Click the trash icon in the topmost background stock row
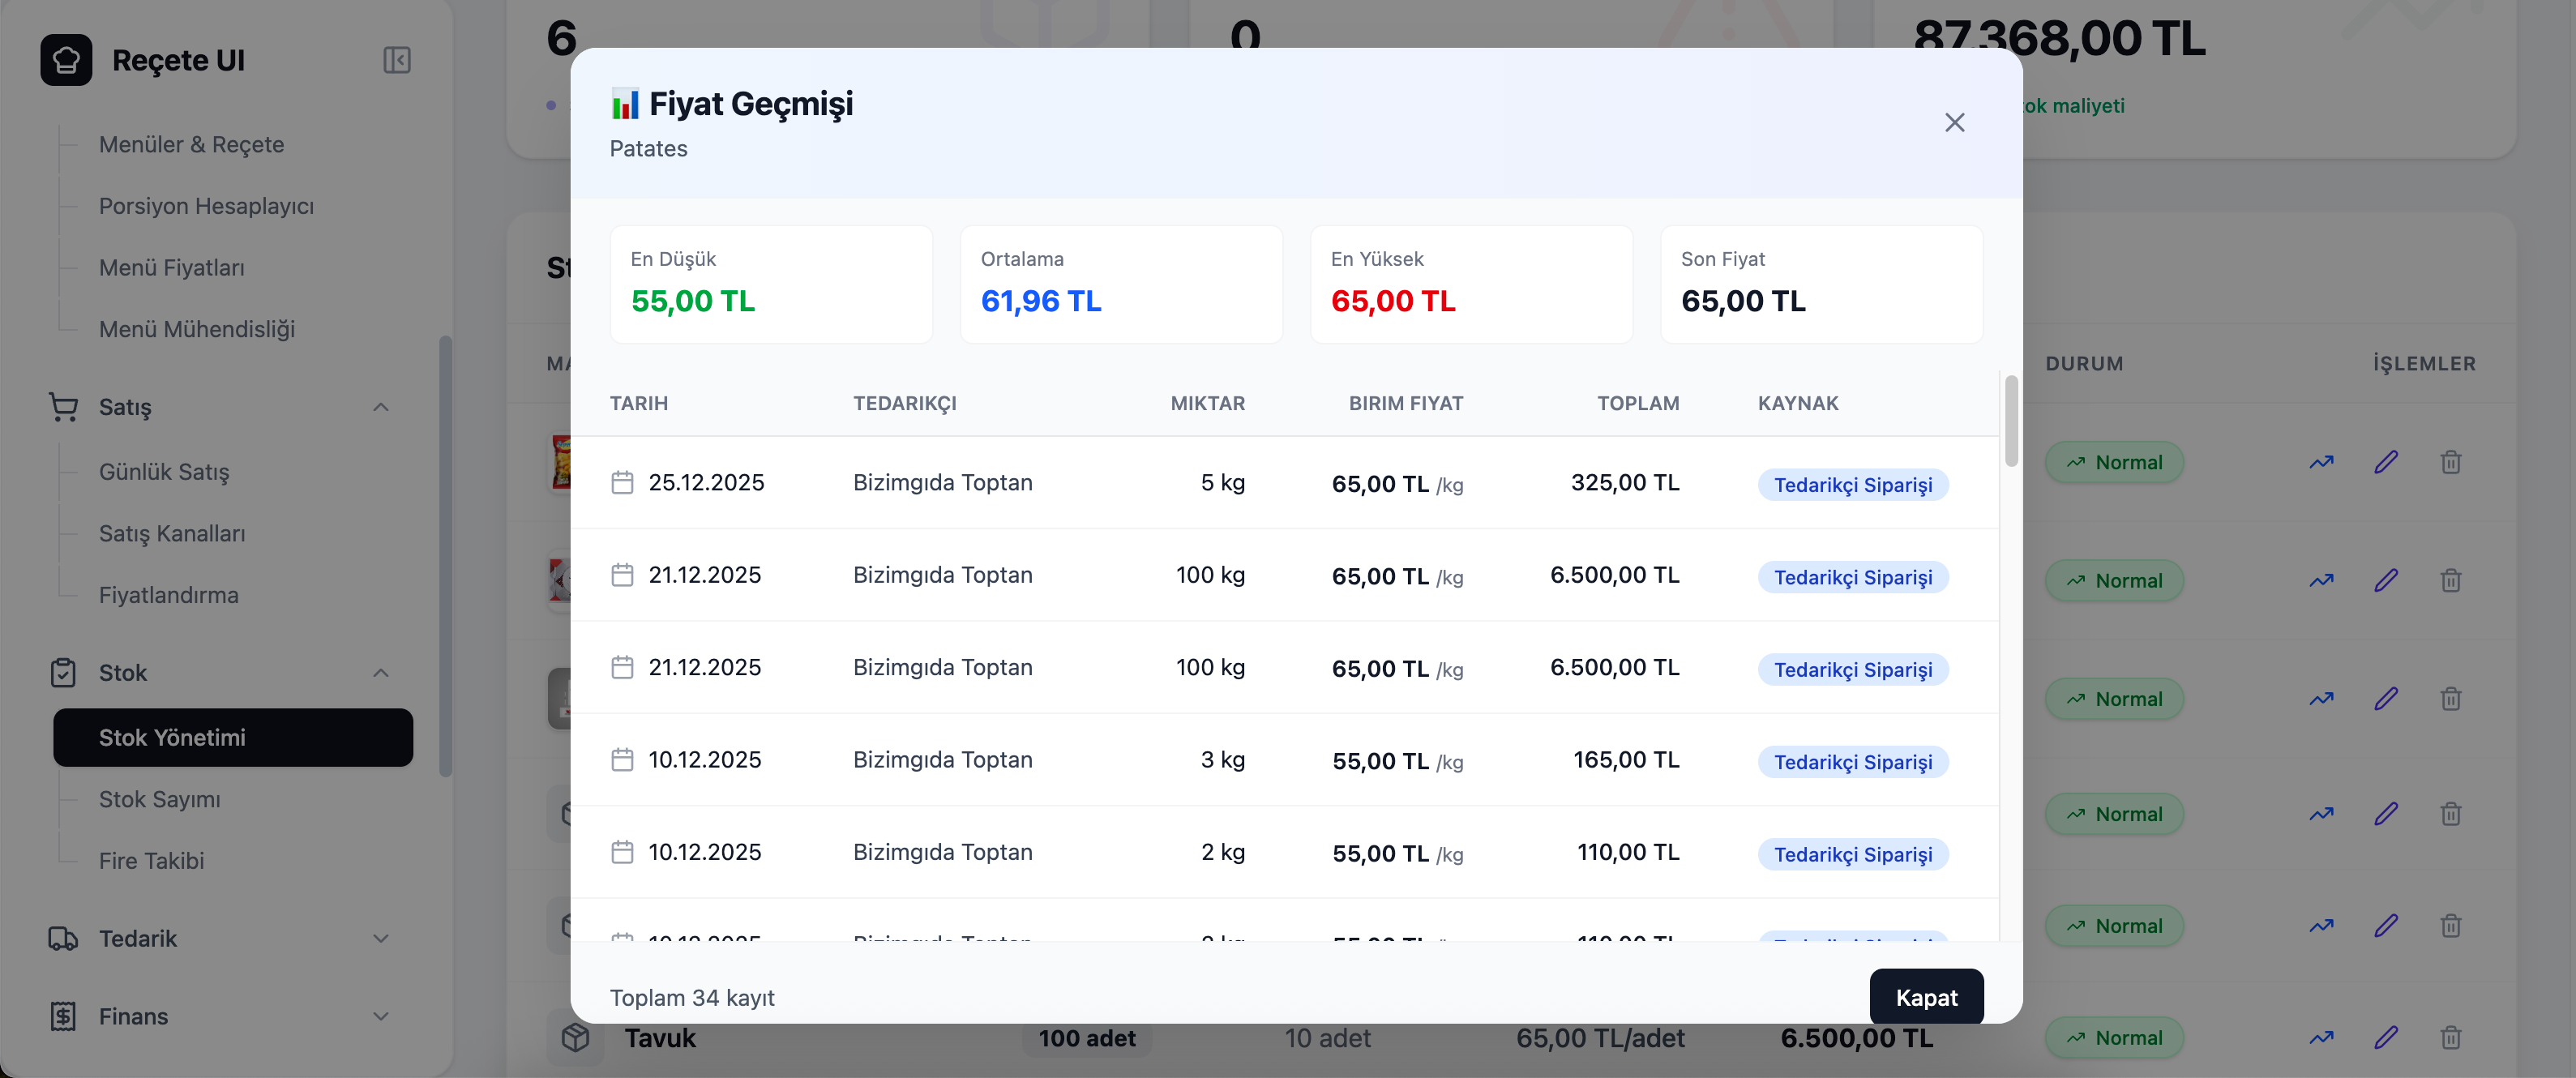 tap(2450, 462)
